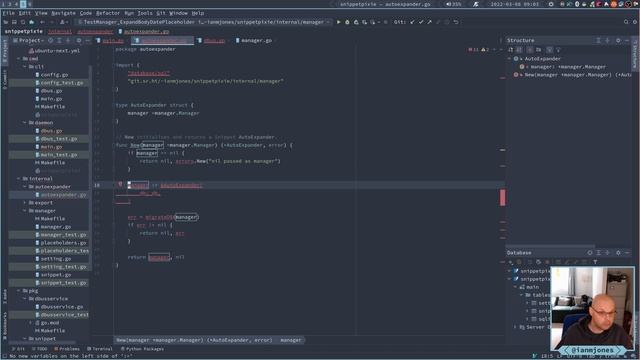The width and height of the screenshot is (640, 360).
Task: Start the Debug run button
Action: pos(347,22)
